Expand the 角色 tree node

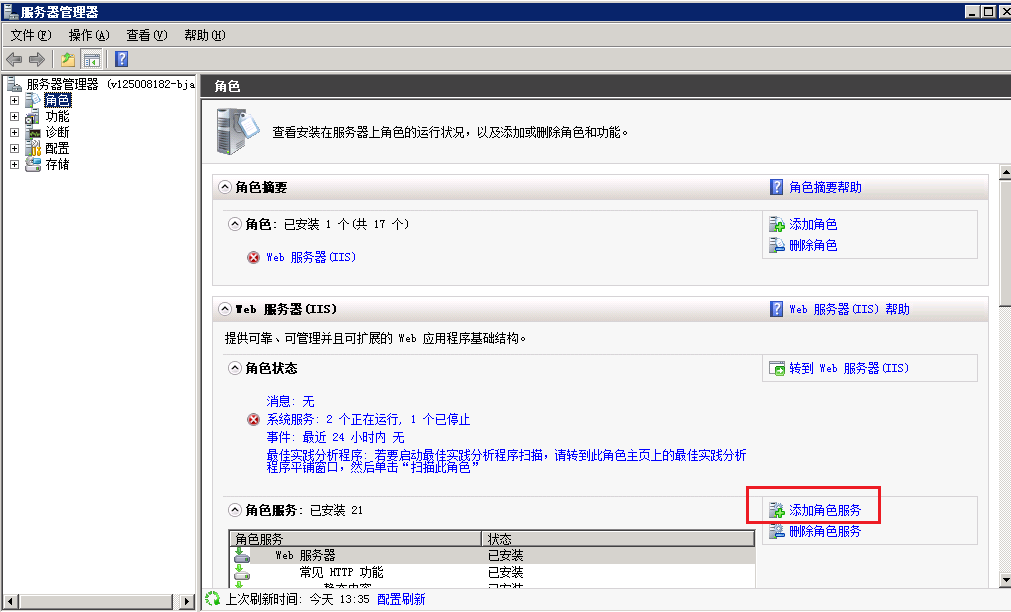[x=15, y=100]
